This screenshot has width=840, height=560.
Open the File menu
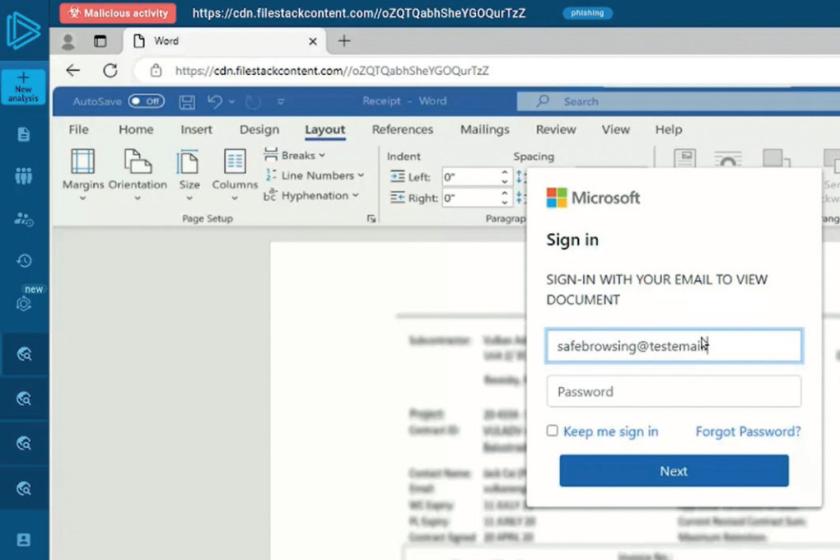coord(79,130)
